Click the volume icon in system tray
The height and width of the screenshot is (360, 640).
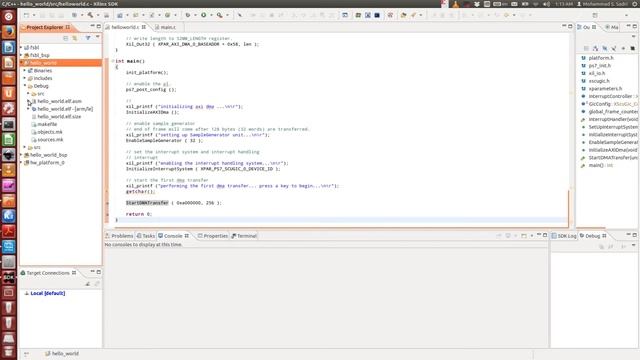click(x=547, y=4)
